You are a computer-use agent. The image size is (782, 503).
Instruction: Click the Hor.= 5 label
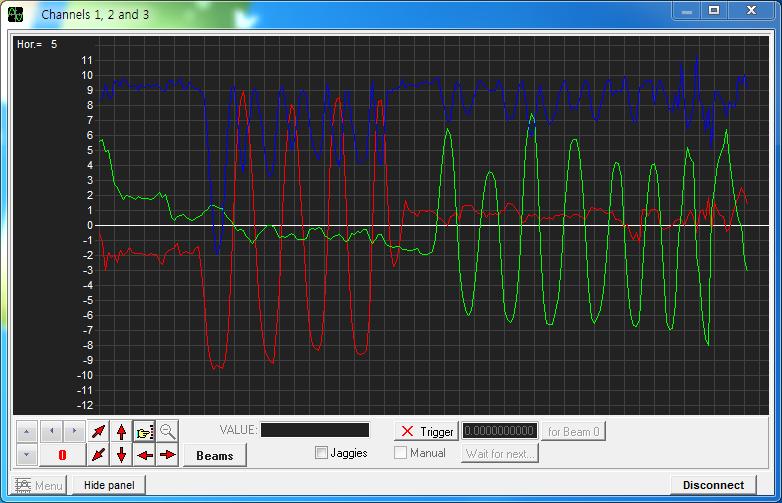[x=37, y=44]
